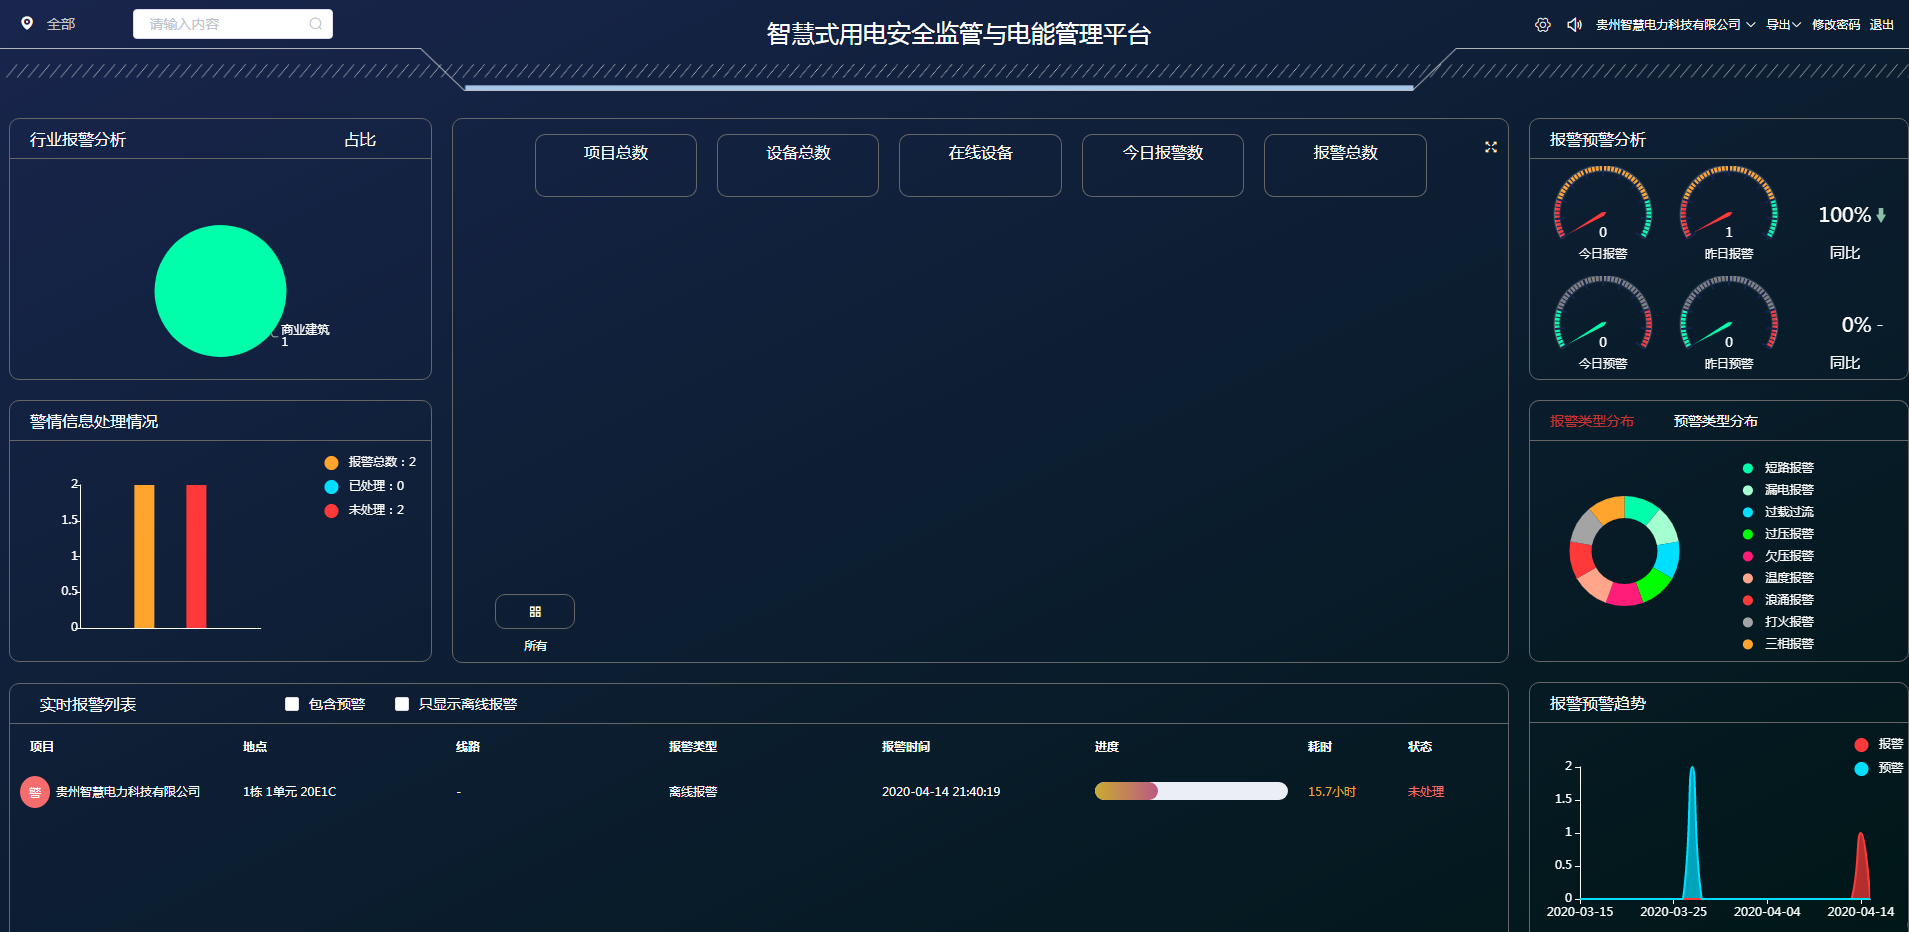This screenshot has height=932, width=1909.
Task: Open settings via the gear icon
Action: [1543, 25]
